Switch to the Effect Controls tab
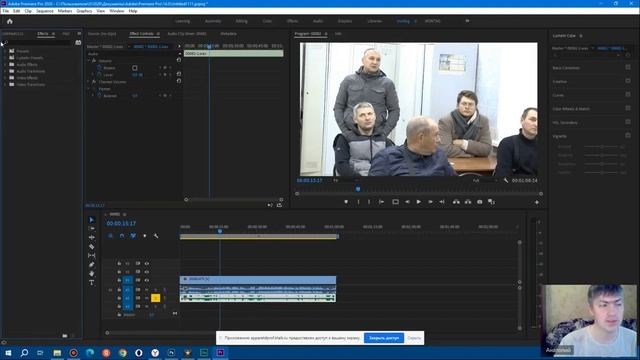 [142, 34]
